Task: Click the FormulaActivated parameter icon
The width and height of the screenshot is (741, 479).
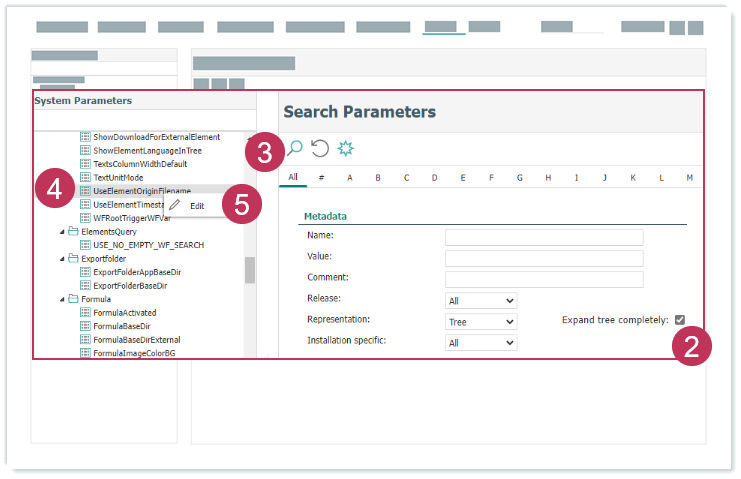Action: [x=85, y=312]
